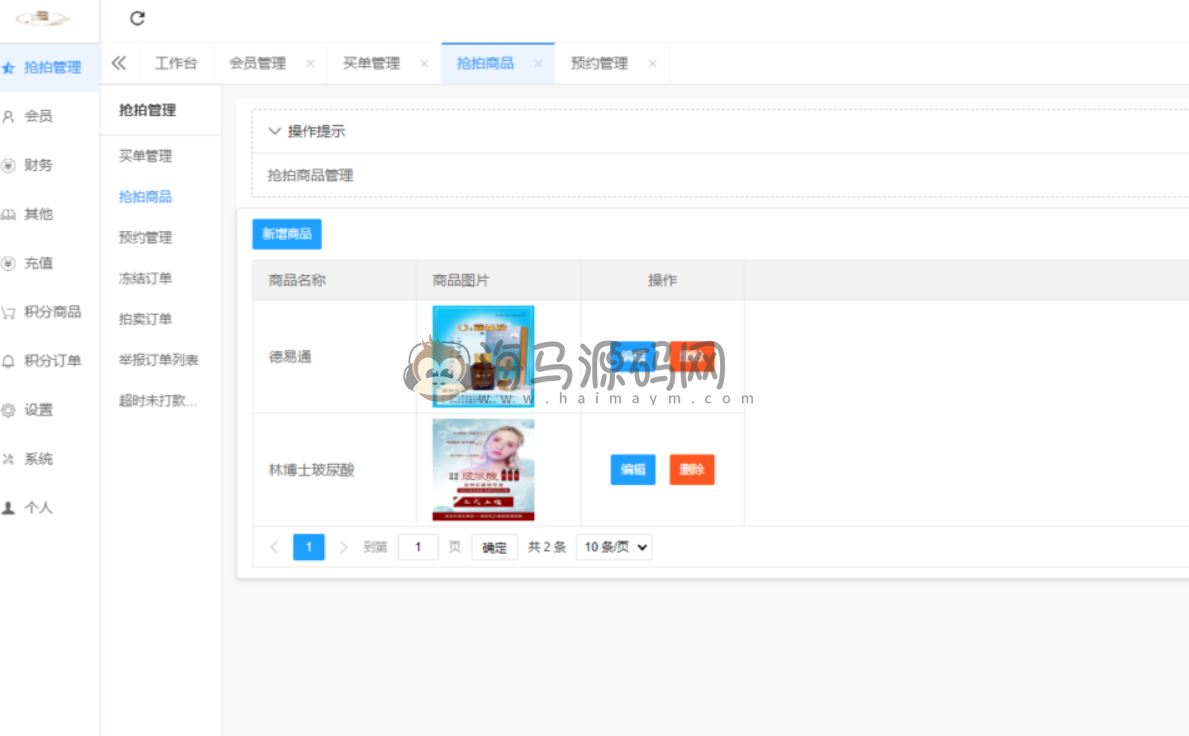Open the 10 条/页 page size dropdown
The height and width of the screenshot is (736, 1189).
(615, 547)
